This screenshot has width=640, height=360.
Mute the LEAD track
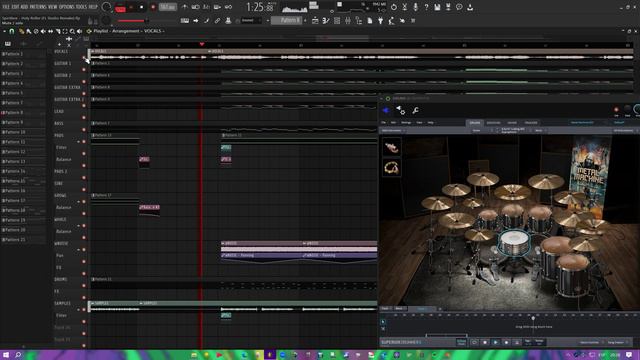click(x=84, y=118)
